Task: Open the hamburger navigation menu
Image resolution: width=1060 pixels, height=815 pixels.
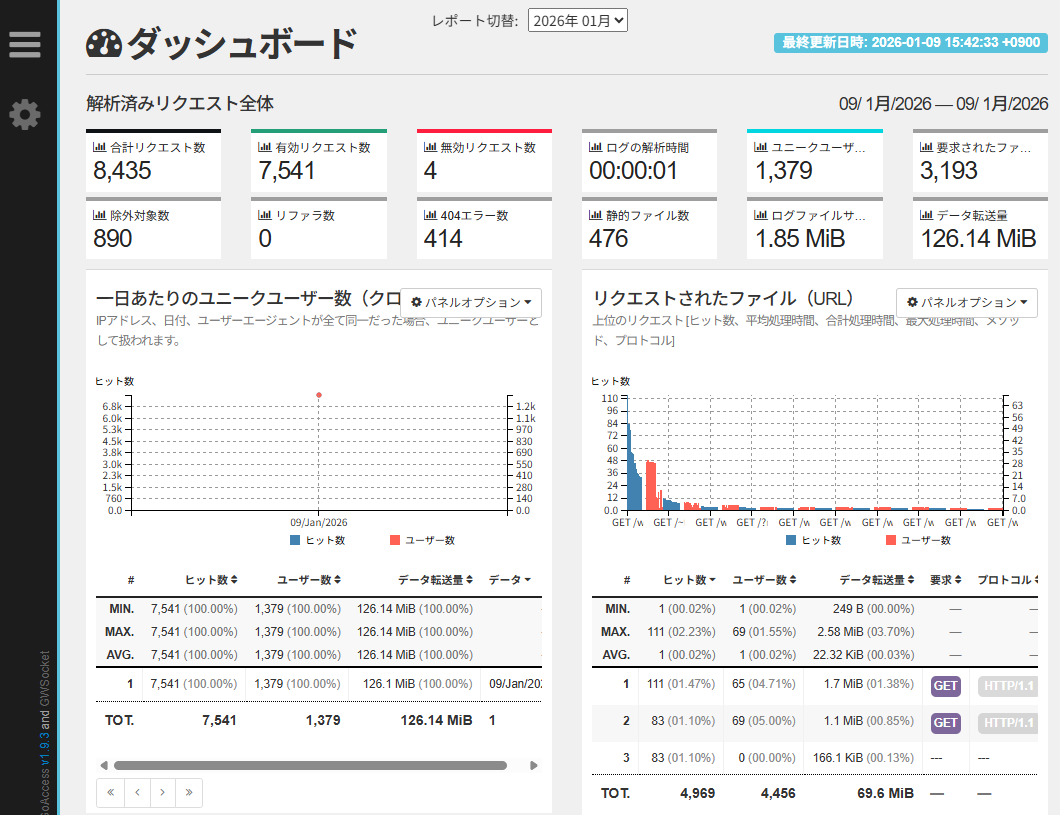Action: (x=25, y=45)
